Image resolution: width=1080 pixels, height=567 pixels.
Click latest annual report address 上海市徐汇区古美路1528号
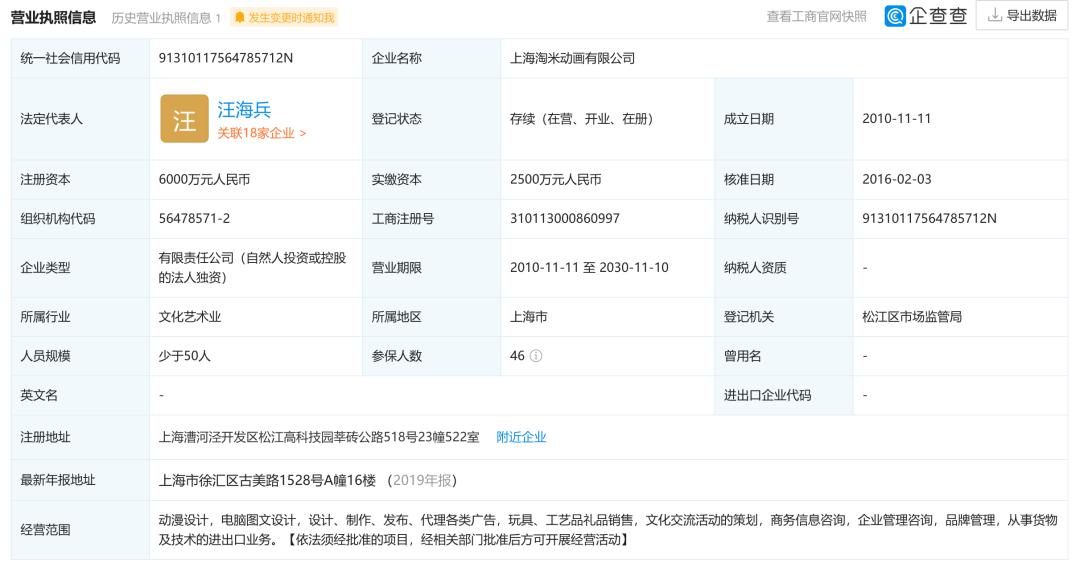tap(267, 480)
